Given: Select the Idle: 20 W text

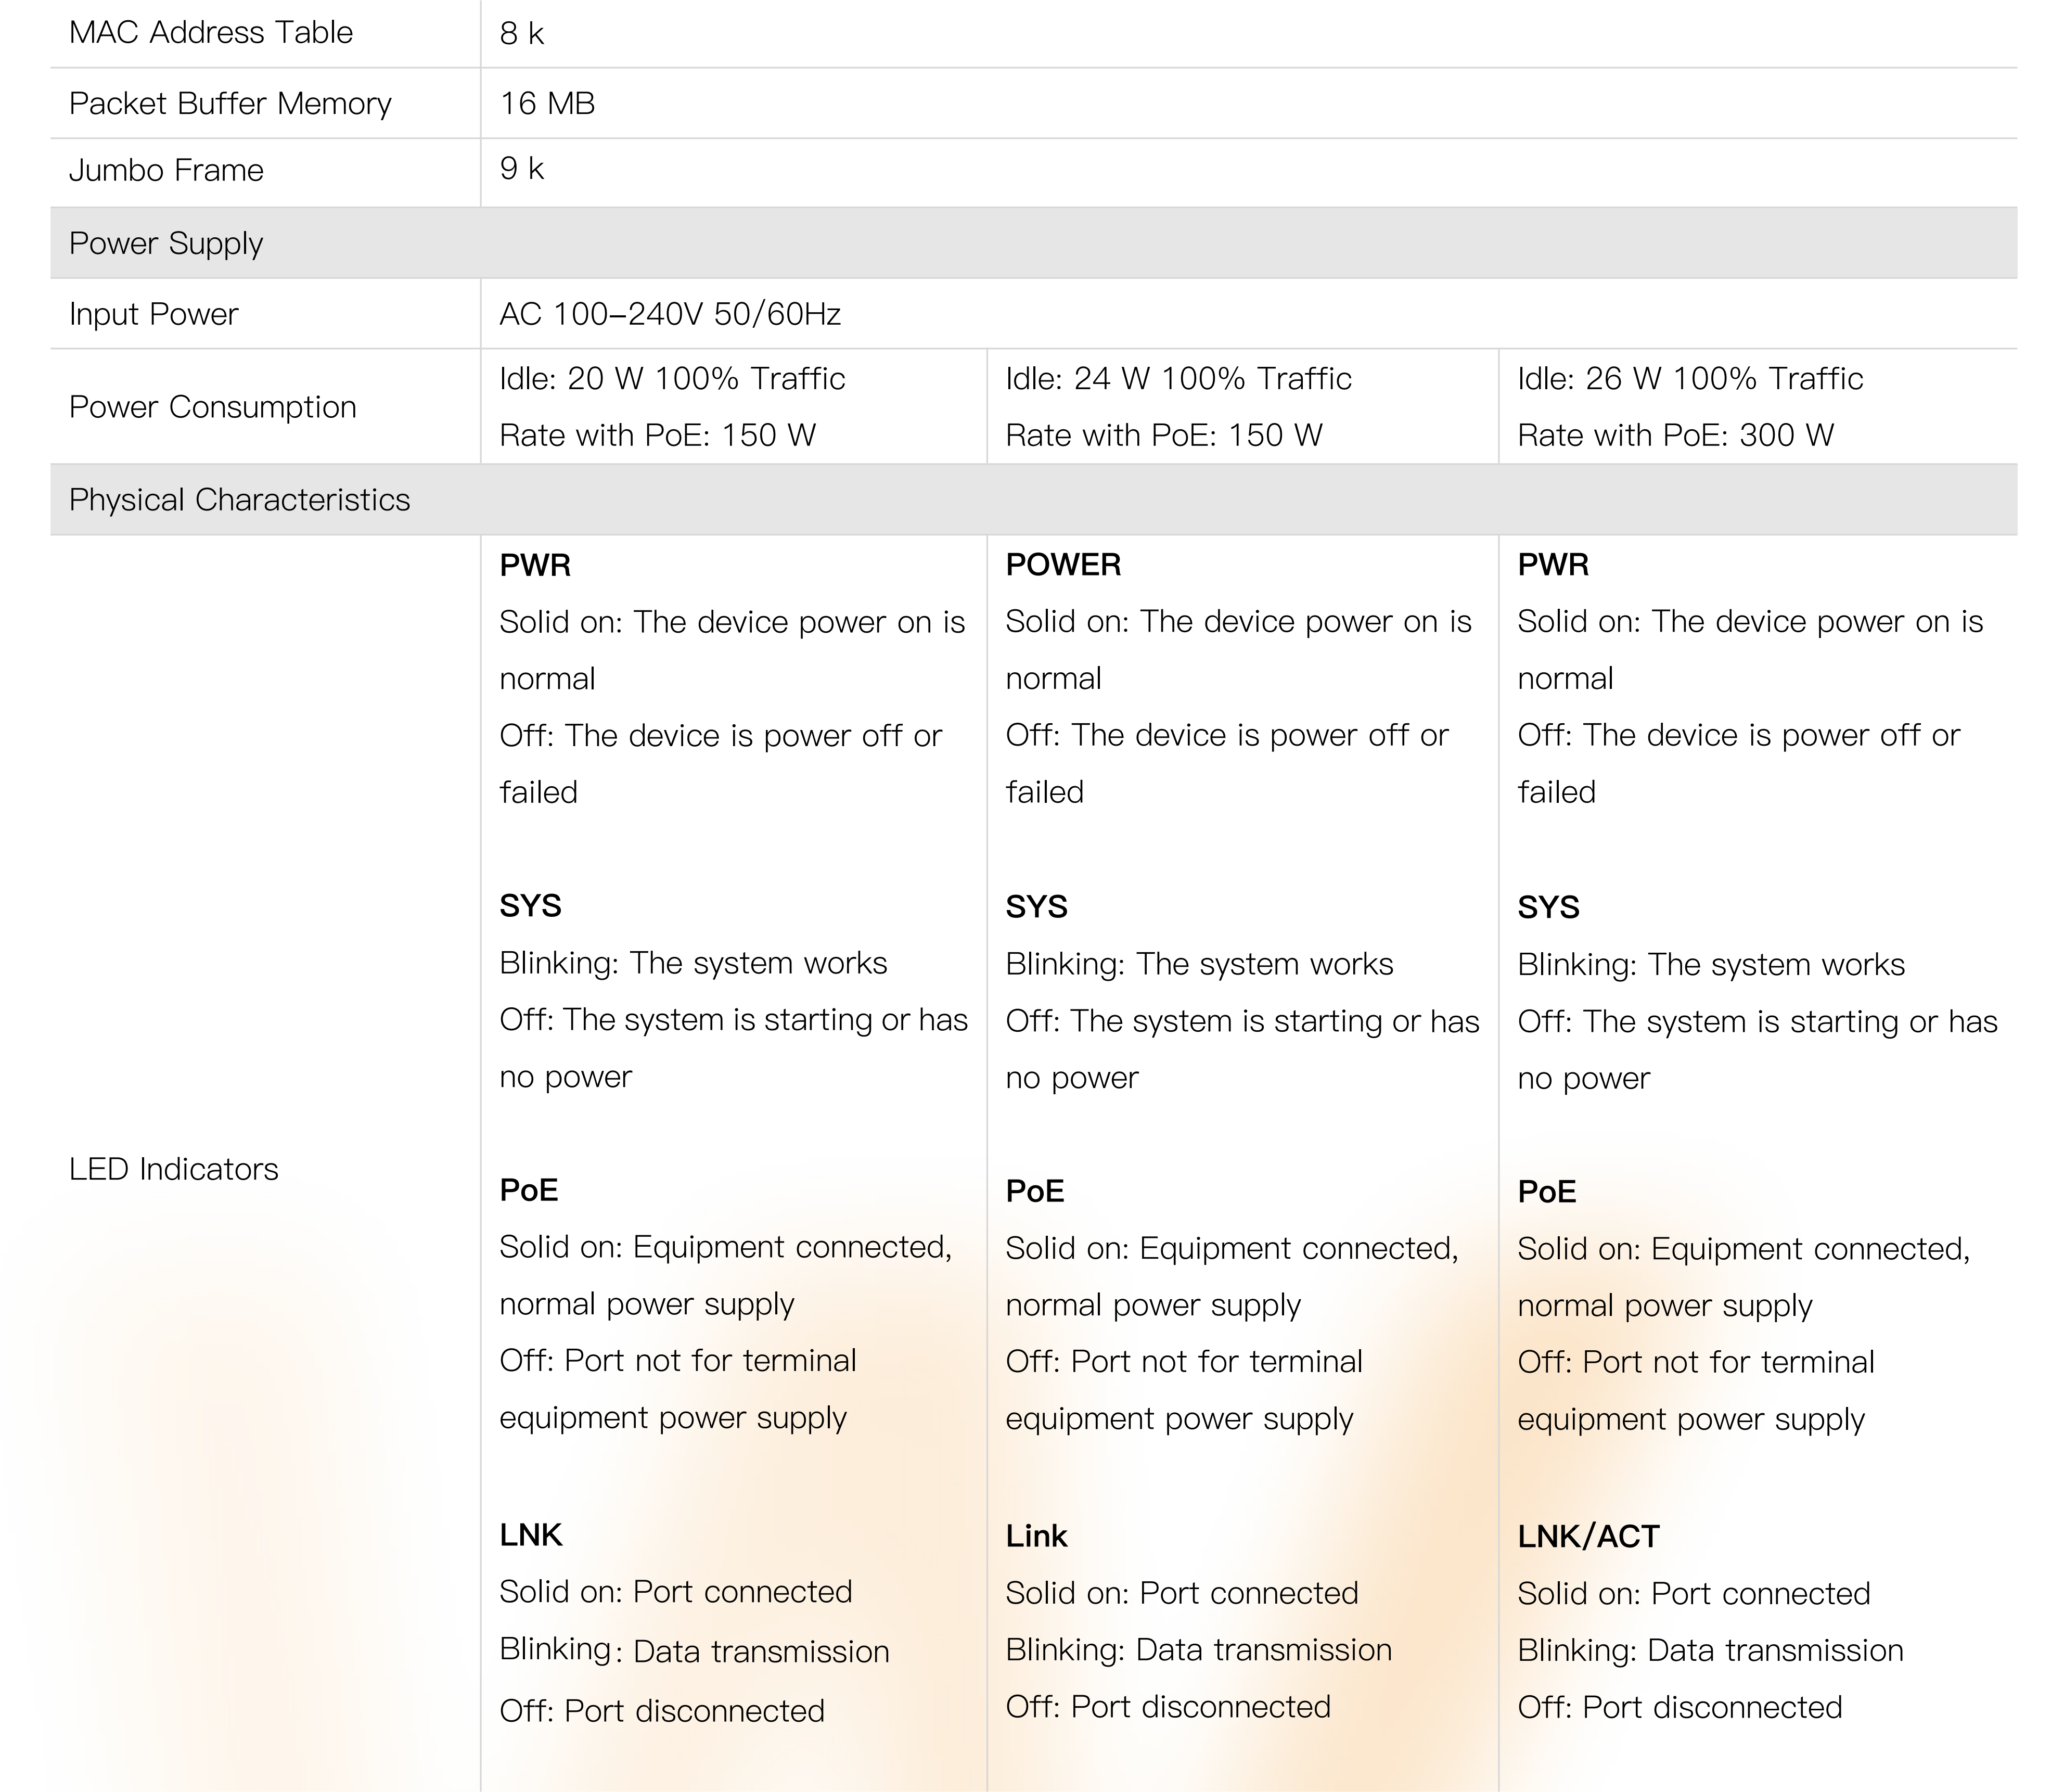Looking at the screenshot, I should [x=571, y=379].
